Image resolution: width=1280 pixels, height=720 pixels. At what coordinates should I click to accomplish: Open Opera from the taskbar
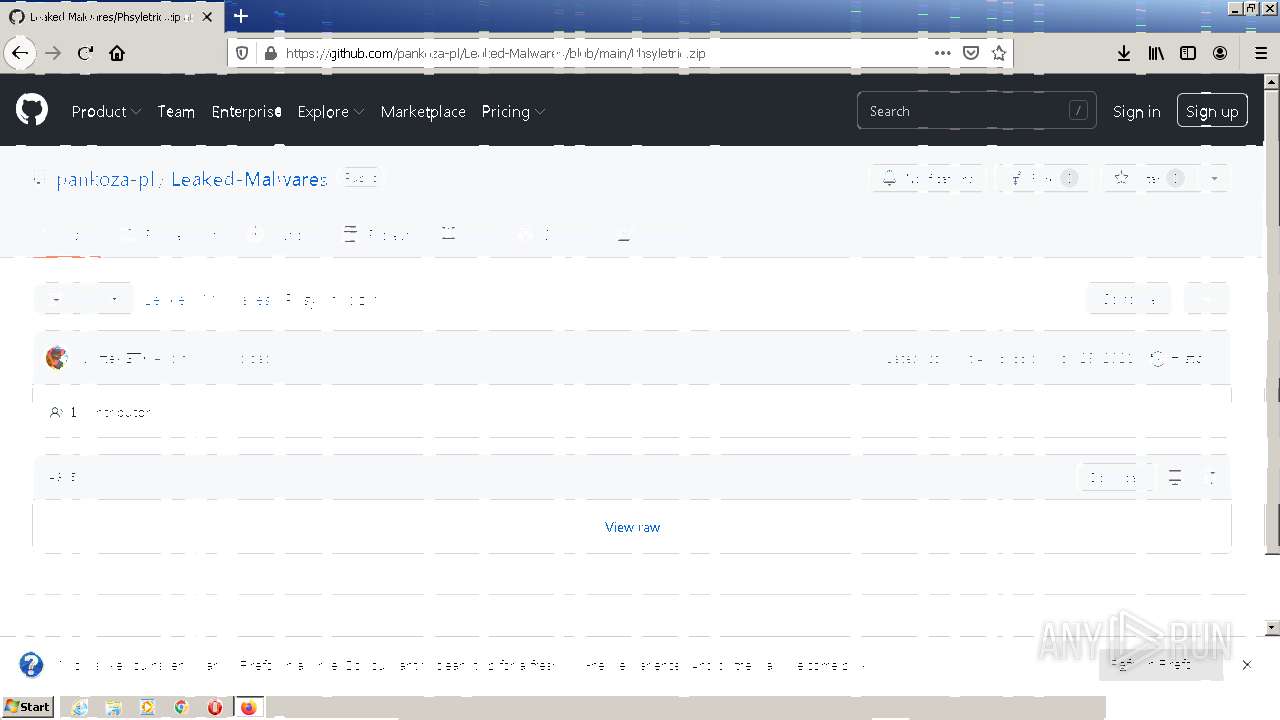pyautogui.click(x=215, y=707)
